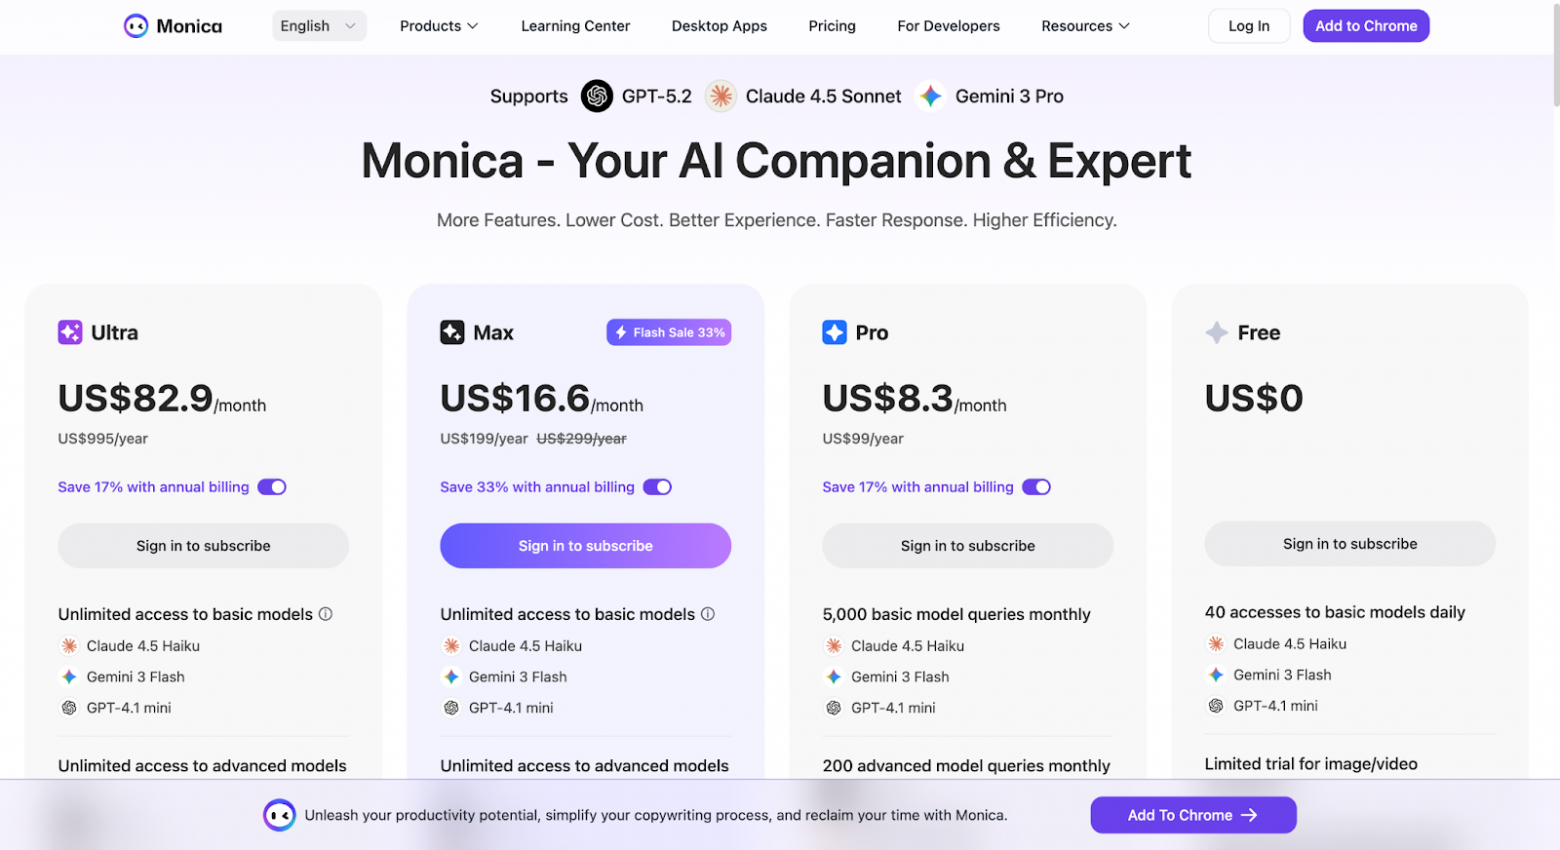
Task: Select the Gemini 3 Pro sparkle icon
Action: pos(931,96)
